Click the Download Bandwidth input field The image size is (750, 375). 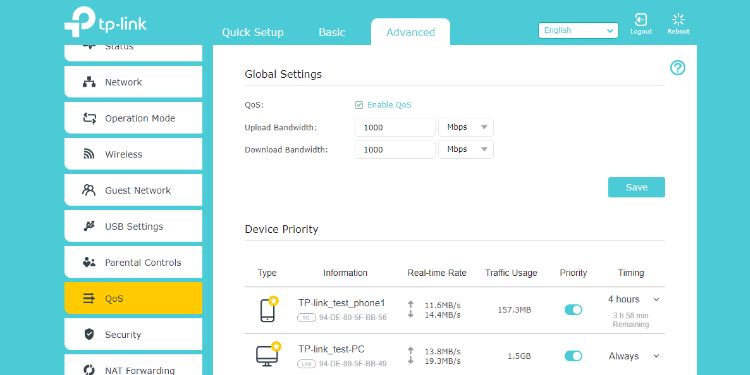pyautogui.click(x=395, y=149)
